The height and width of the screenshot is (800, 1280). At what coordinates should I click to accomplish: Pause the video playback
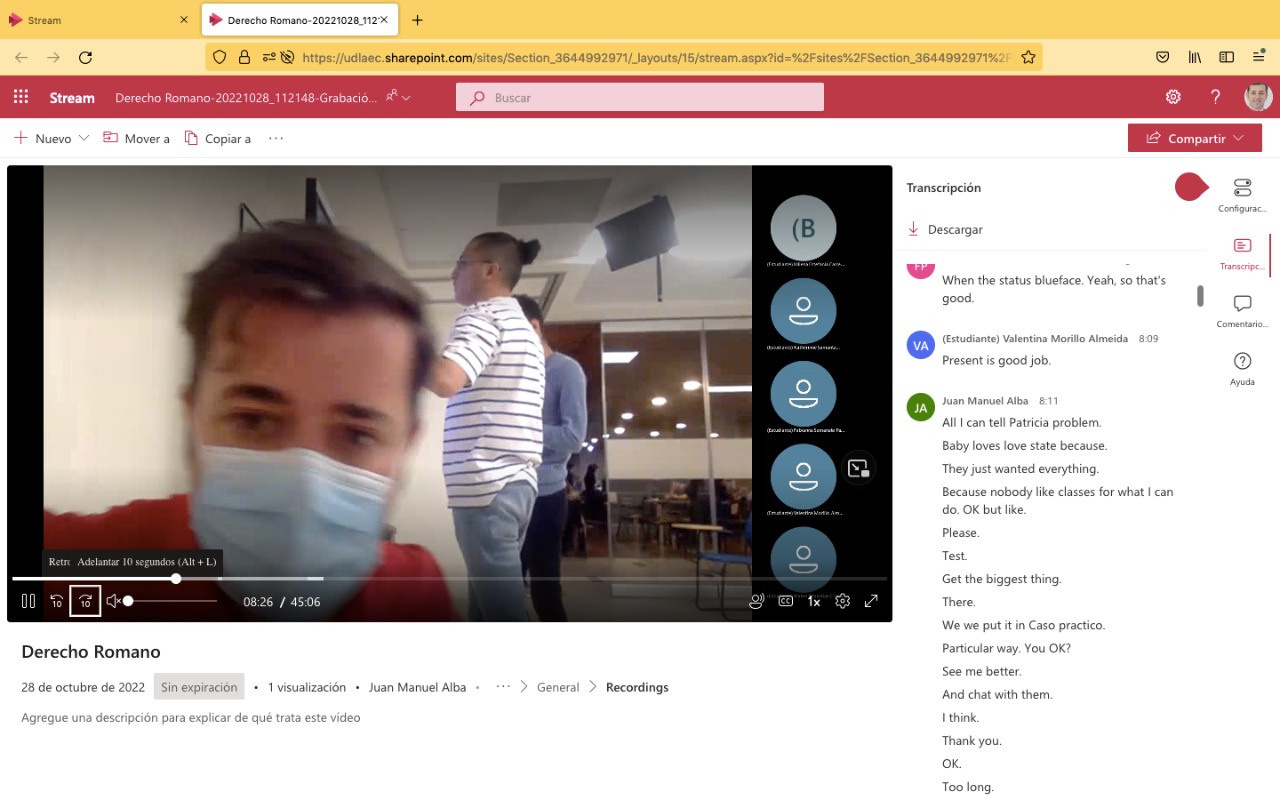[28, 601]
